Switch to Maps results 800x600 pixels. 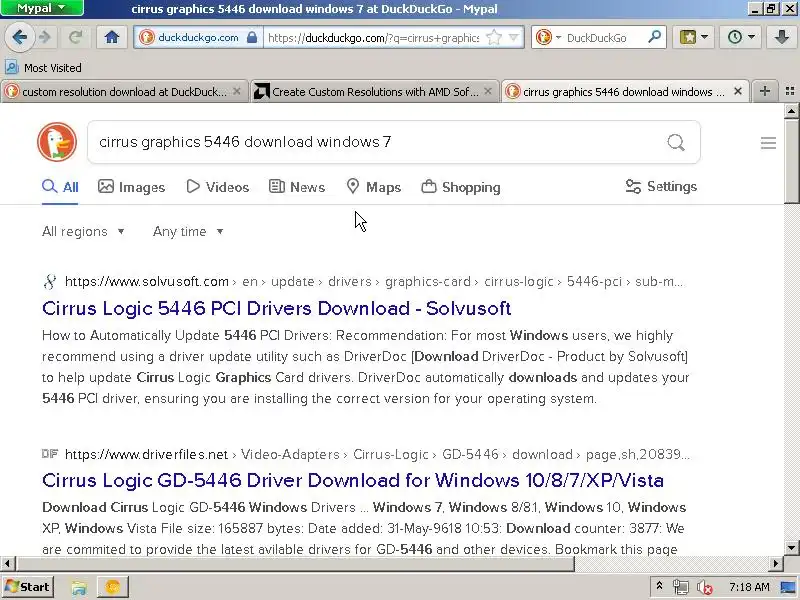click(373, 187)
